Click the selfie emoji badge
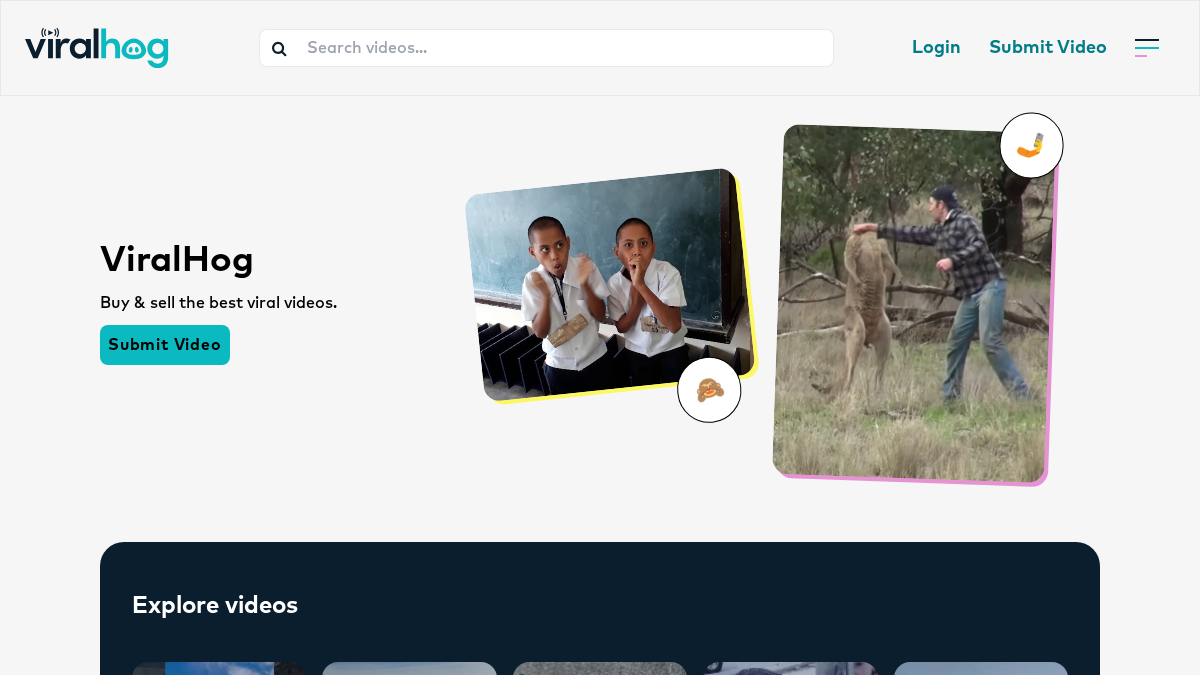The width and height of the screenshot is (1200, 675). click(1031, 145)
